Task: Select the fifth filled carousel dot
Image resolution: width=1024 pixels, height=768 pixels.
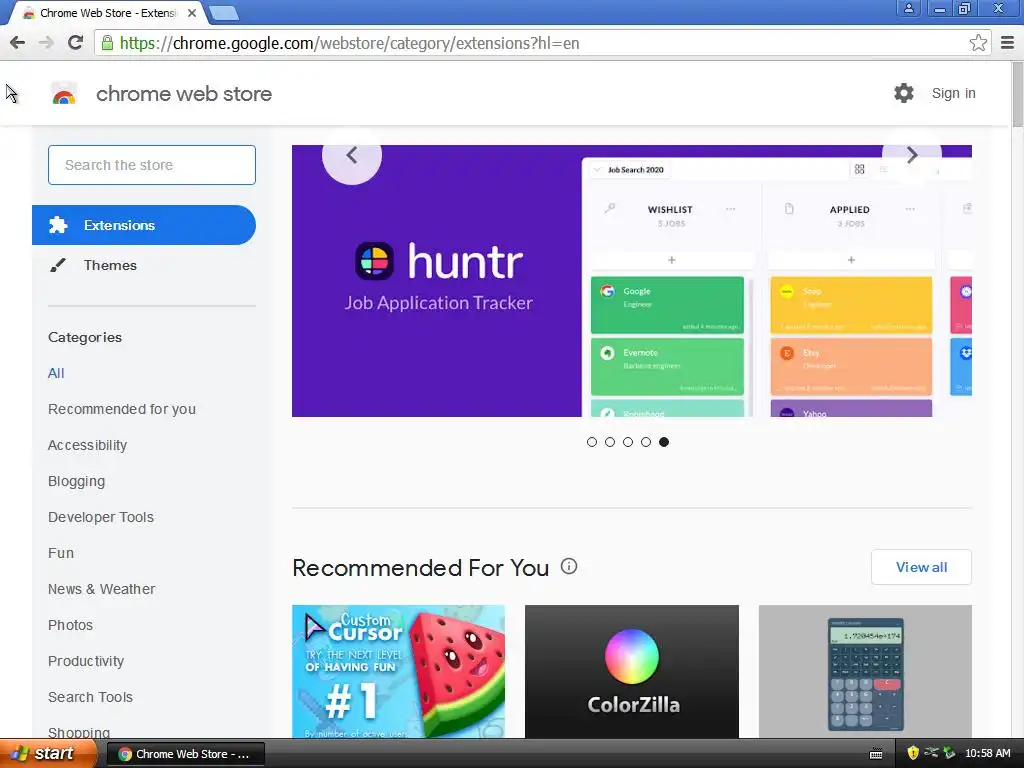Action: coord(664,442)
